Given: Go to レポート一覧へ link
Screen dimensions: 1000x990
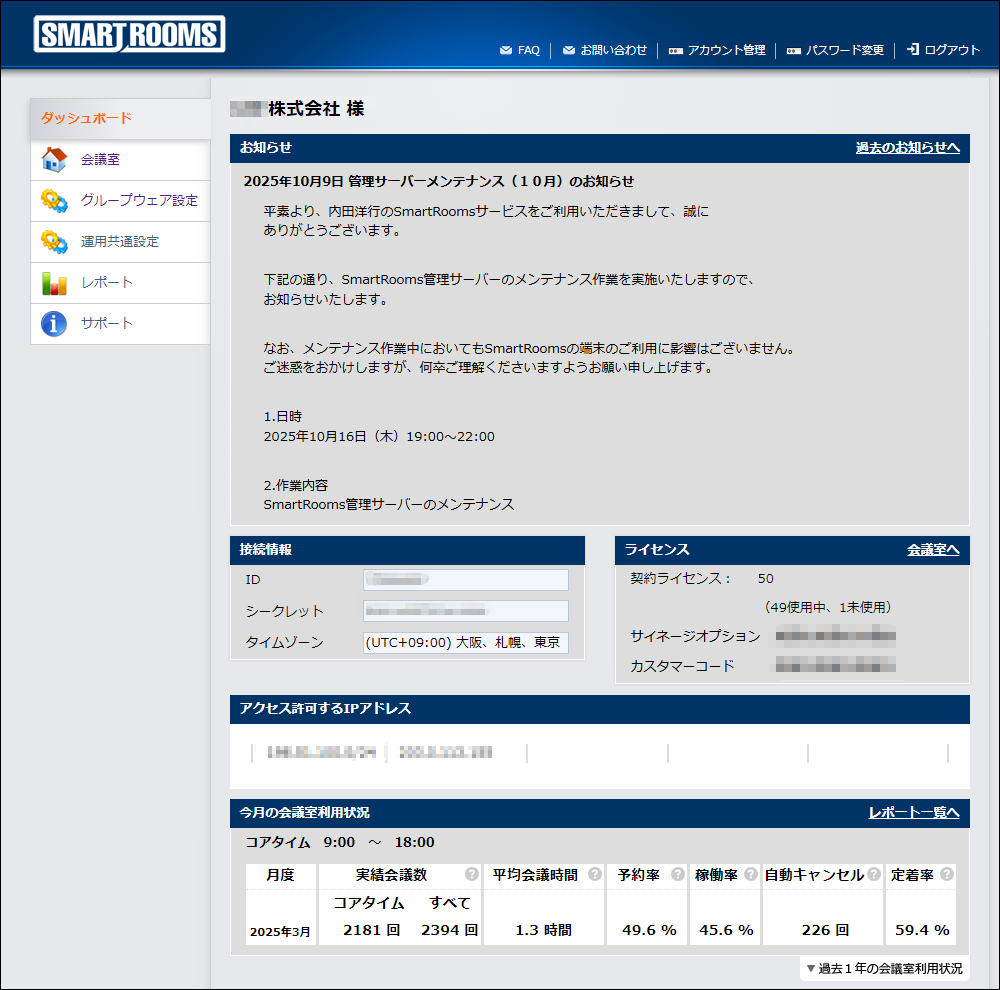Looking at the screenshot, I should (x=913, y=813).
